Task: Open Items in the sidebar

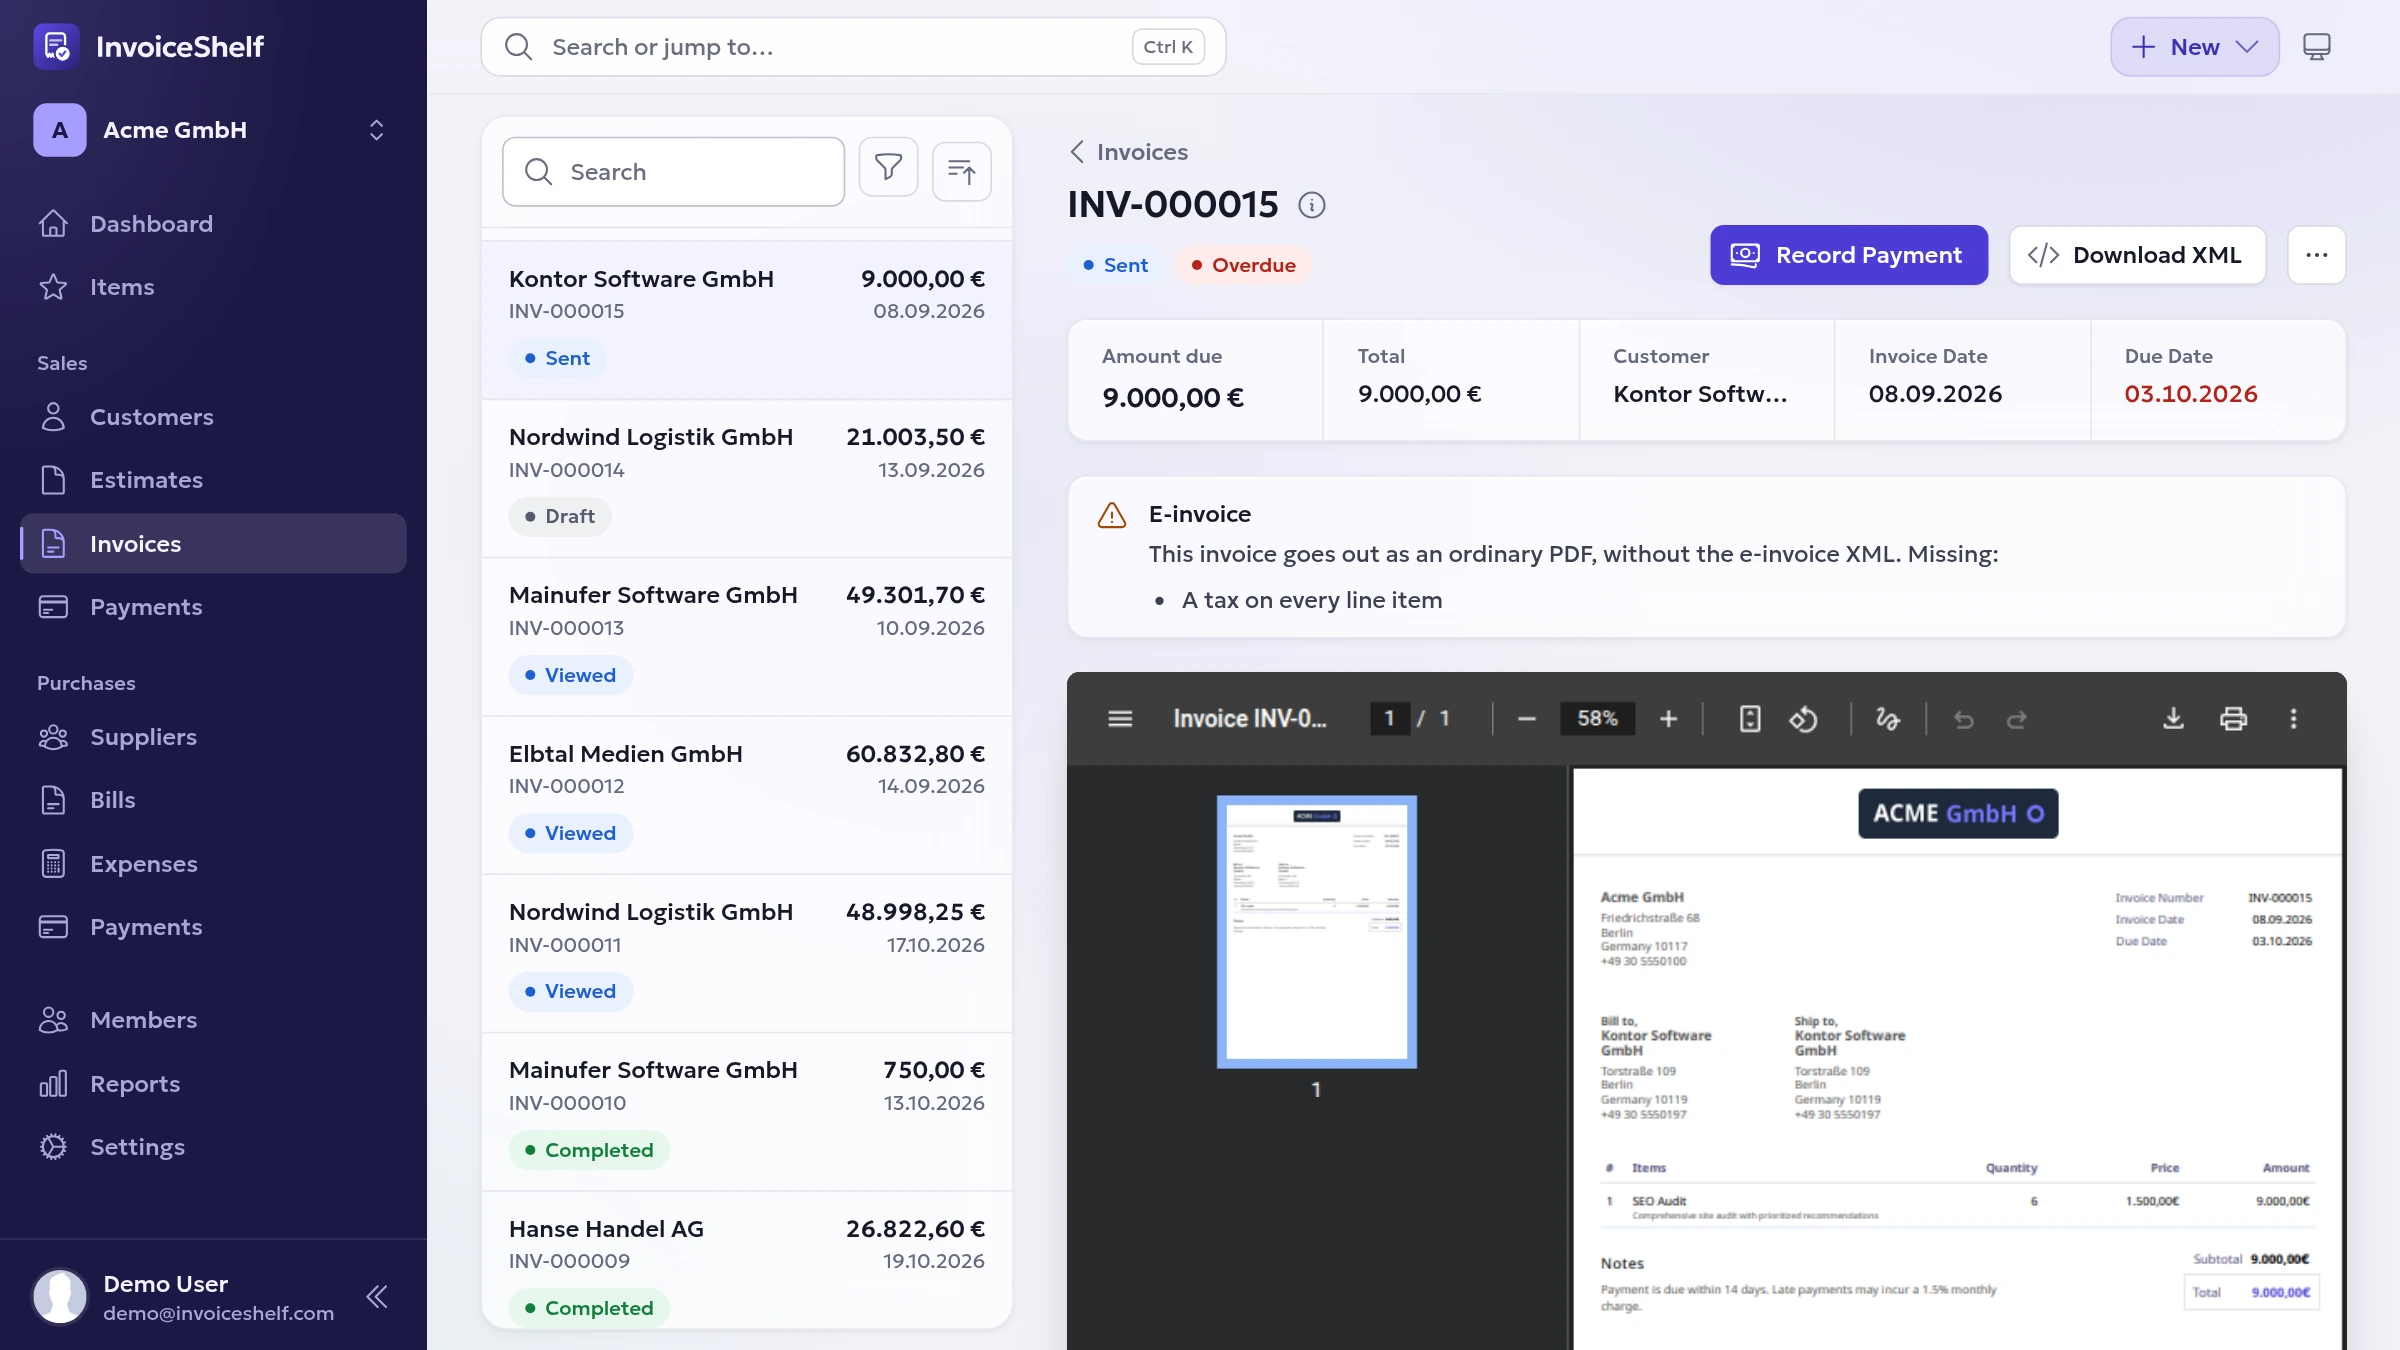Action: (213, 287)
